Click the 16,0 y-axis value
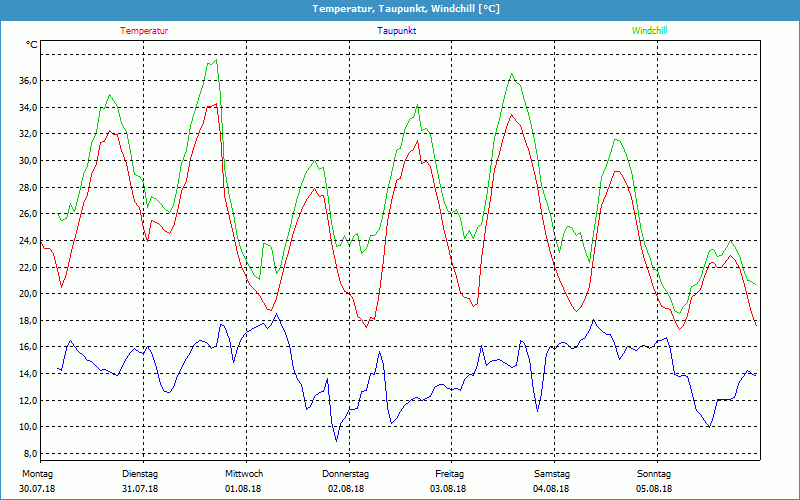The image size is (800, 500). pyautogui.click(x=28, y=347)
